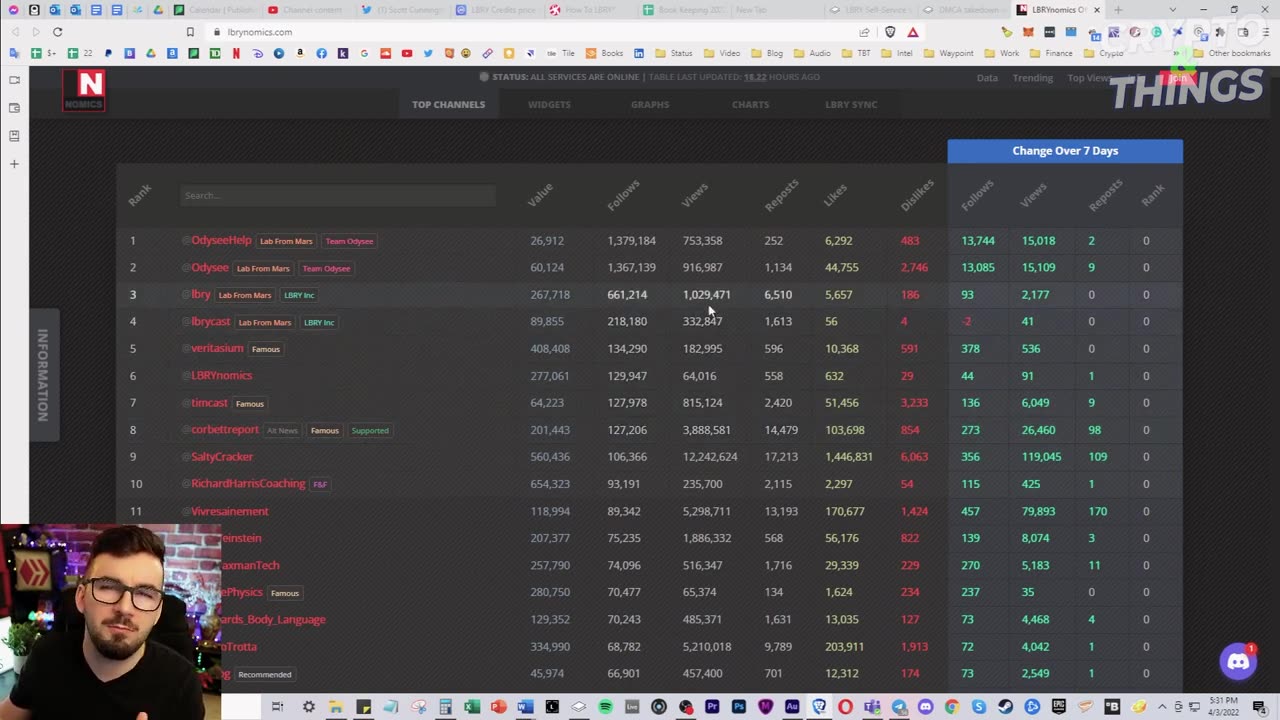Click the bookmark page icon in address bar
The image size is (1280, 720).
(190, 32)
